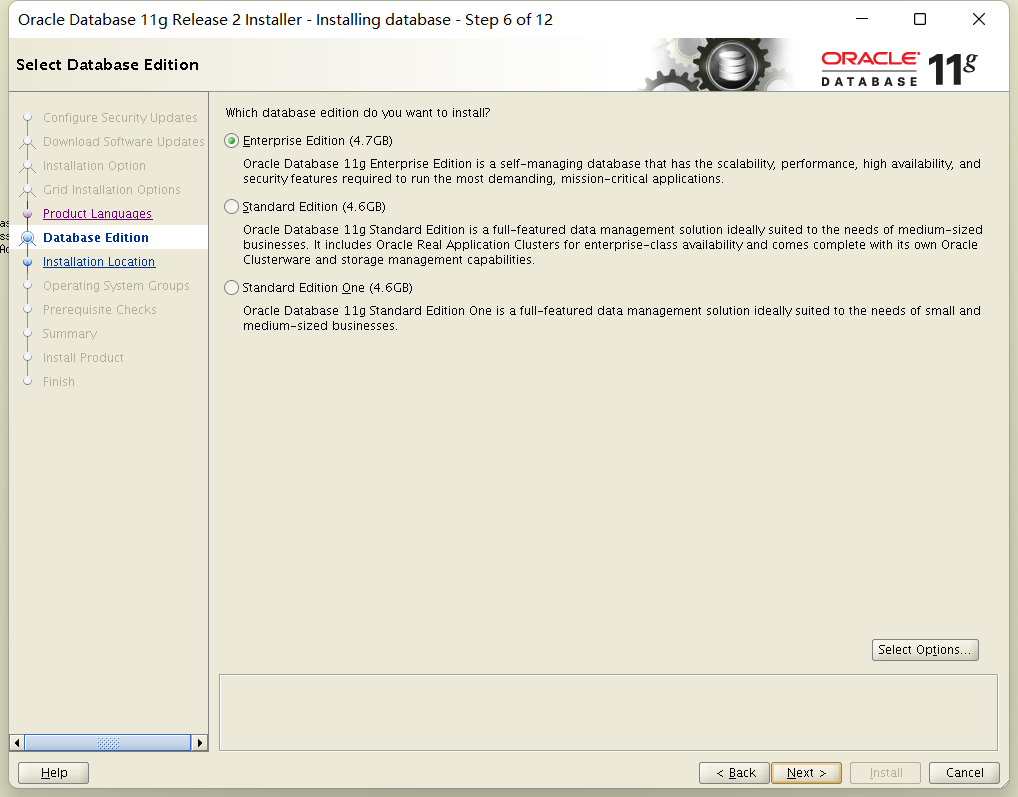Maximize the installer window

920,19
